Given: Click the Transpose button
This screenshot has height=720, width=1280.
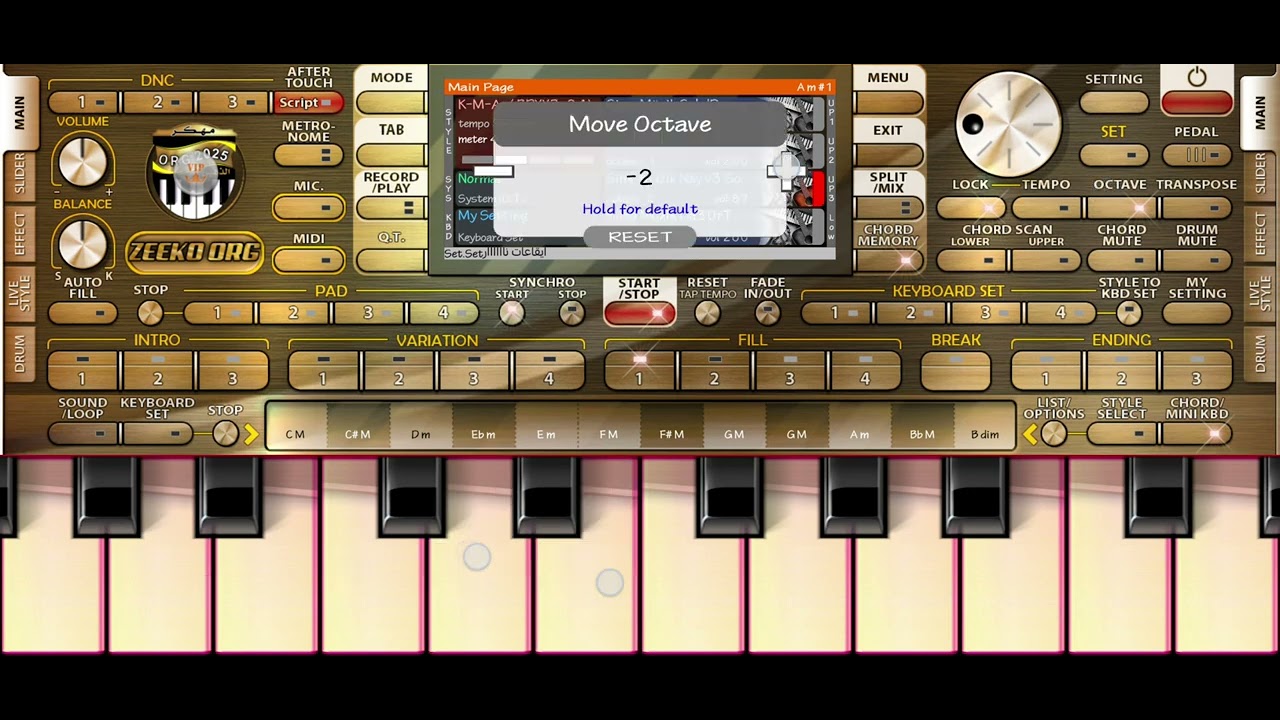Looking at the screenshot, I should pyautogui.click(x=1196, y=208).
